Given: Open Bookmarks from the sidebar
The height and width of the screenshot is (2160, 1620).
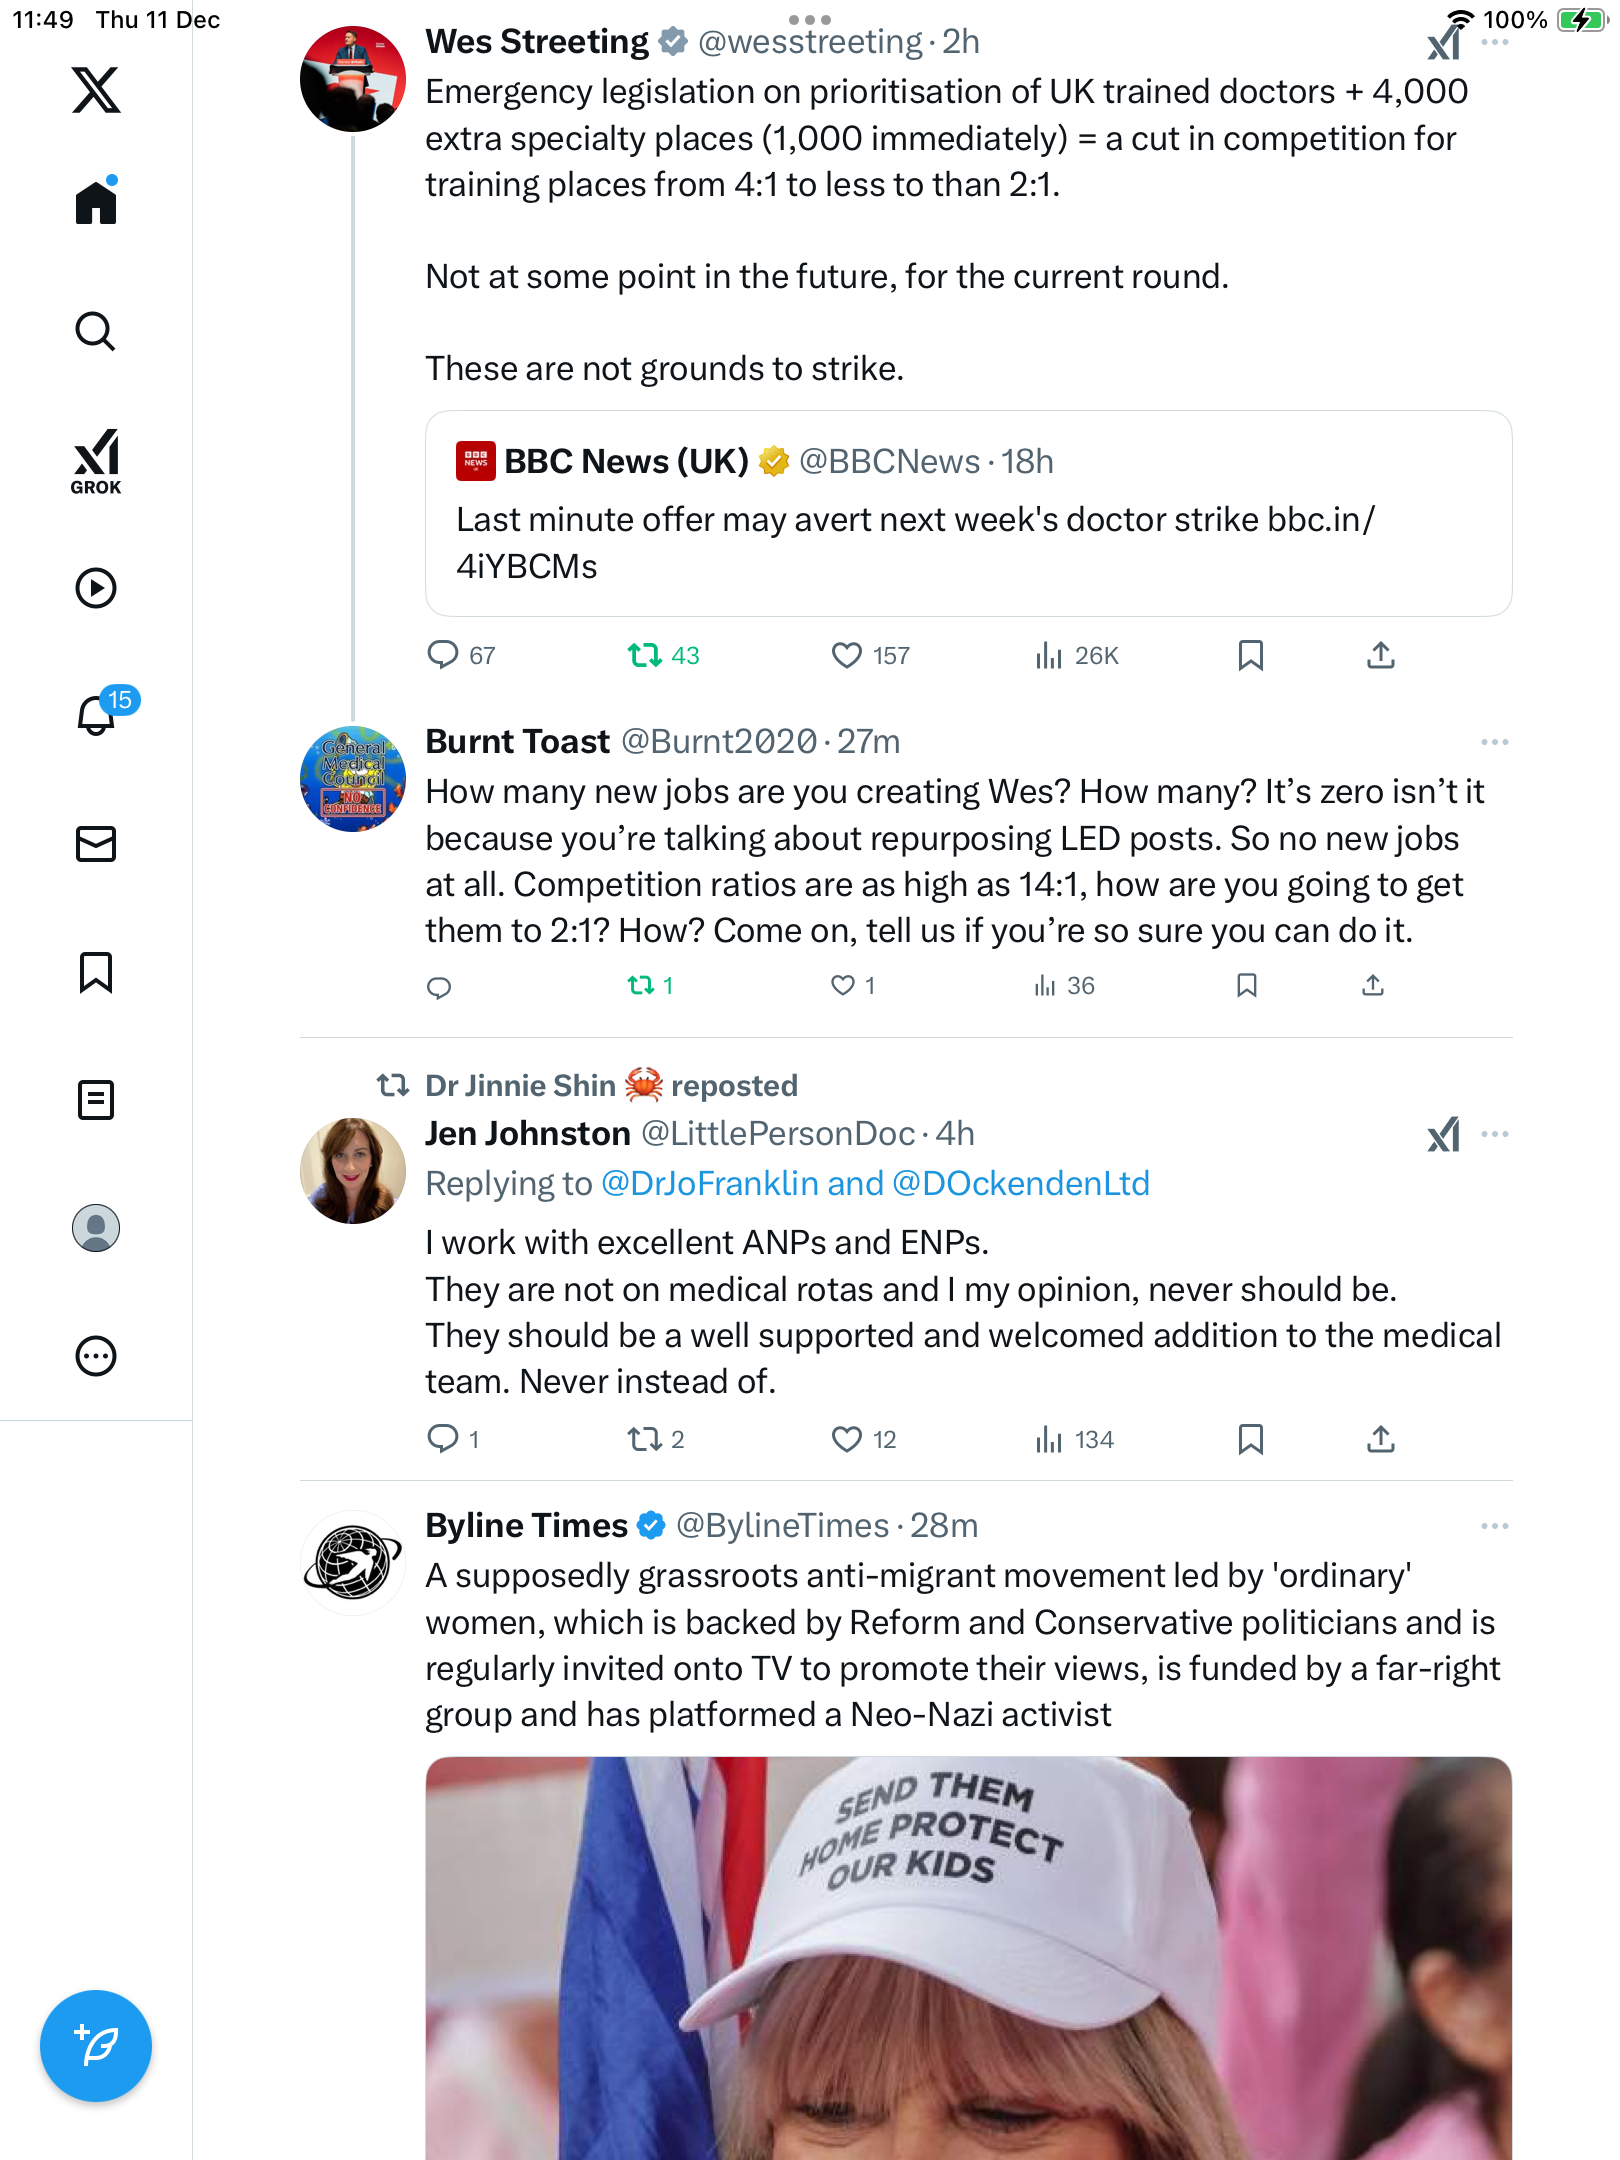Looking at the screenshot, I should pyautogui.click(x=96, y=972).
